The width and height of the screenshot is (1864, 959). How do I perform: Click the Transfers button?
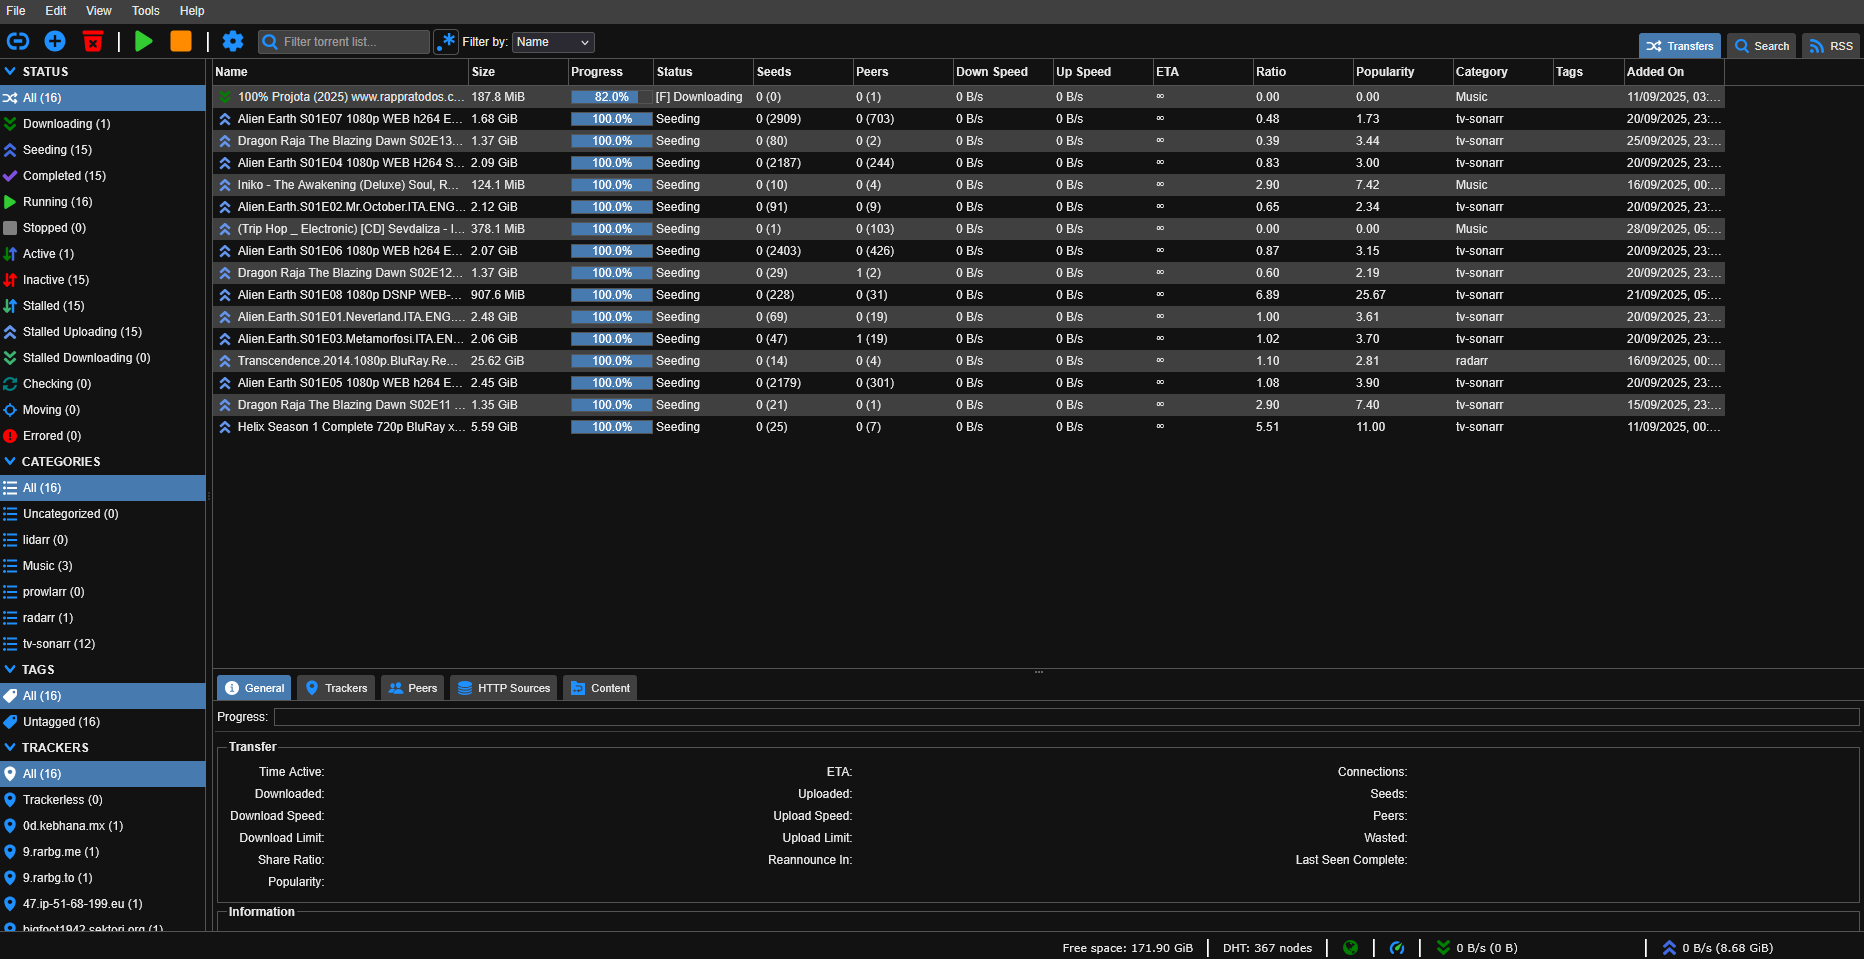click(1680, 46)
